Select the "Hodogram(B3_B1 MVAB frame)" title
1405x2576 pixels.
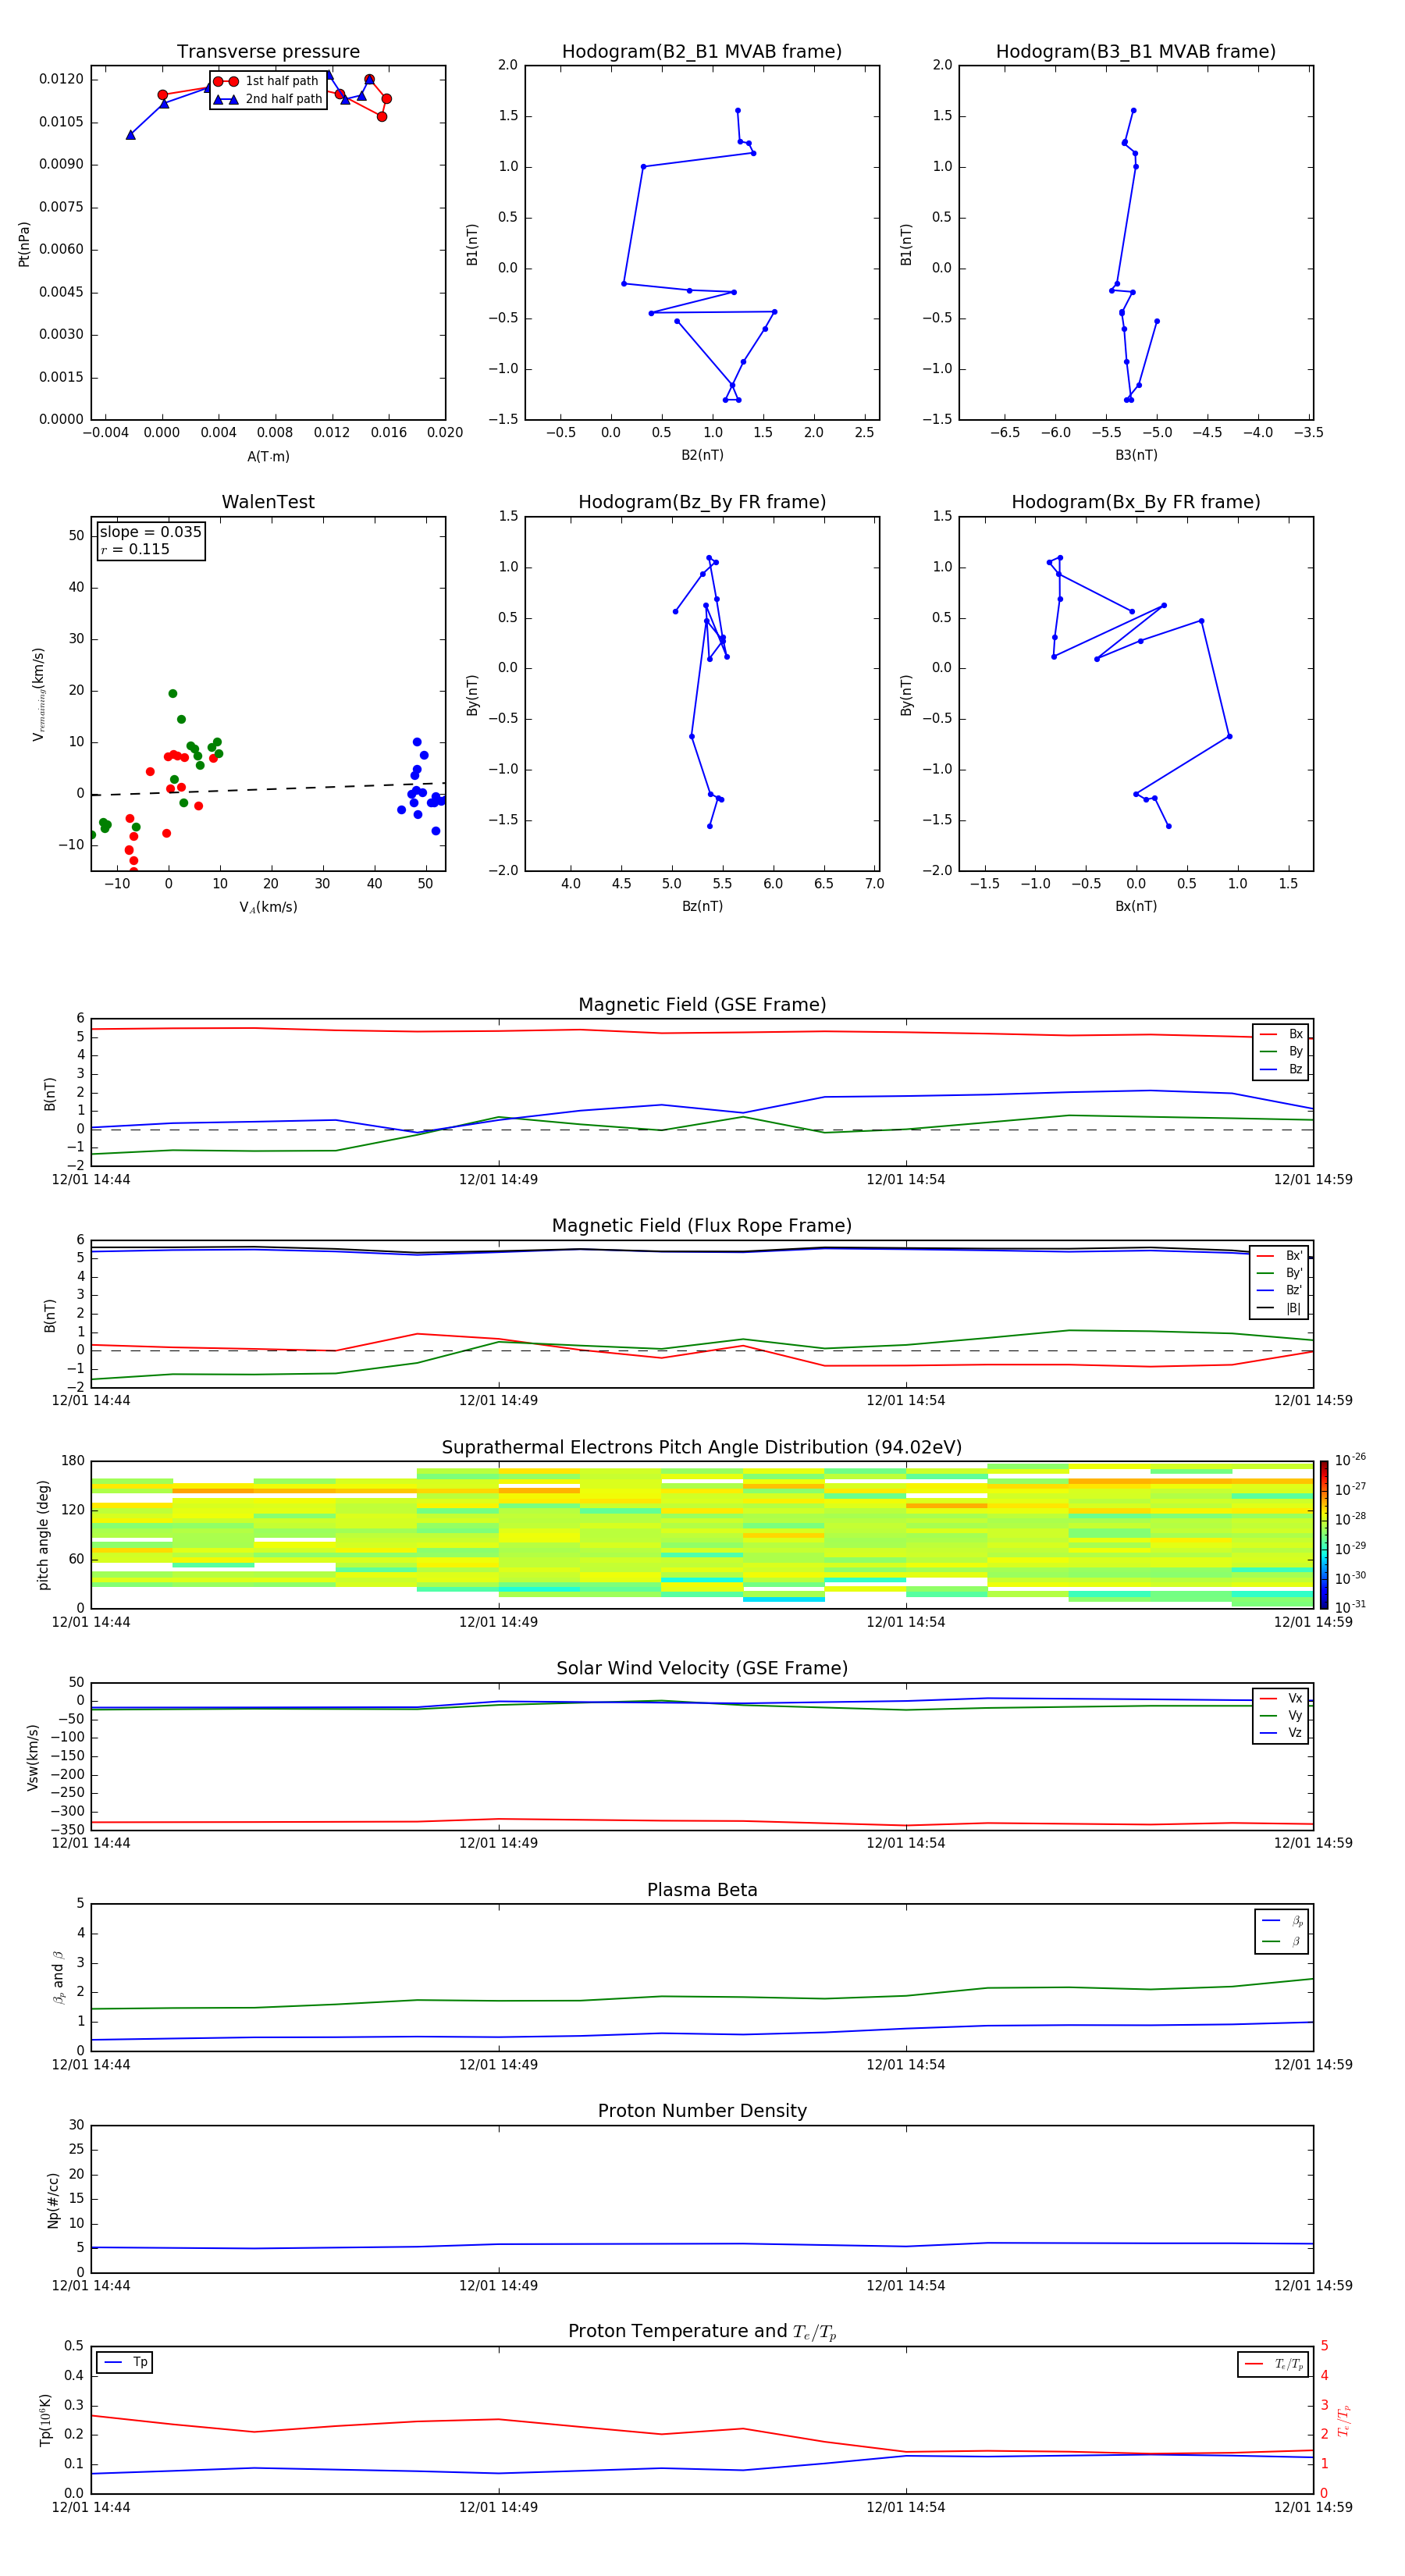click(1136, 52)
